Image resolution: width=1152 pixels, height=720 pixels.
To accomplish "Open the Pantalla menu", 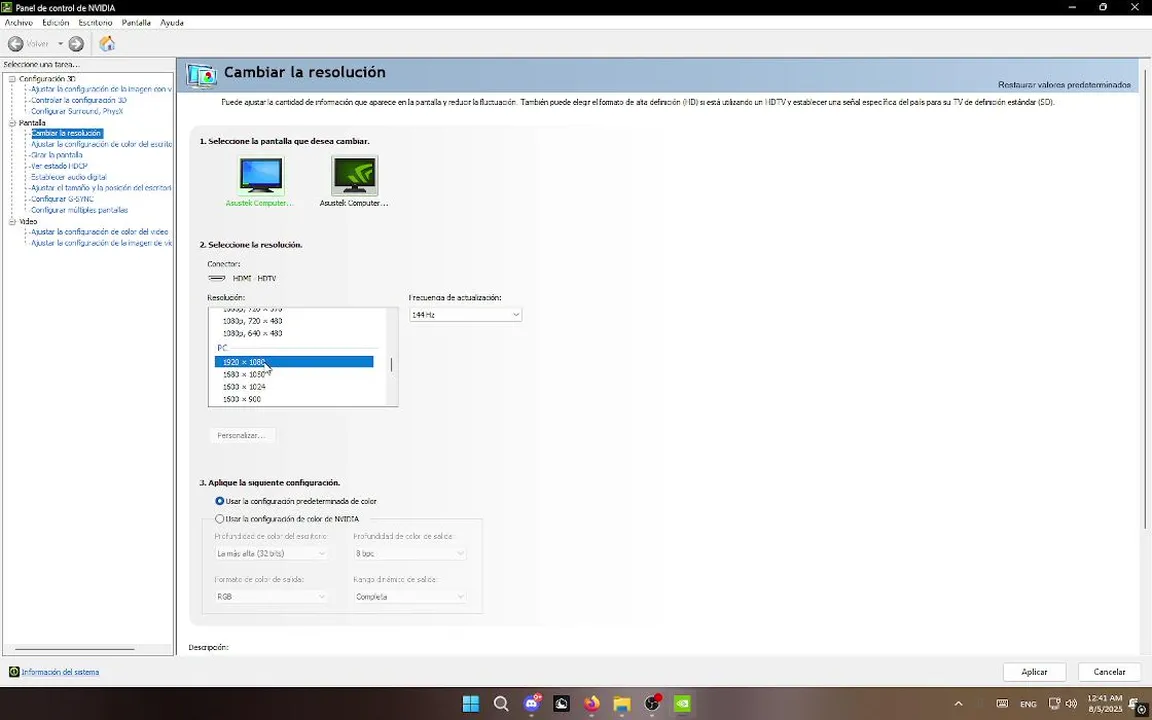I will coord(136,23).
